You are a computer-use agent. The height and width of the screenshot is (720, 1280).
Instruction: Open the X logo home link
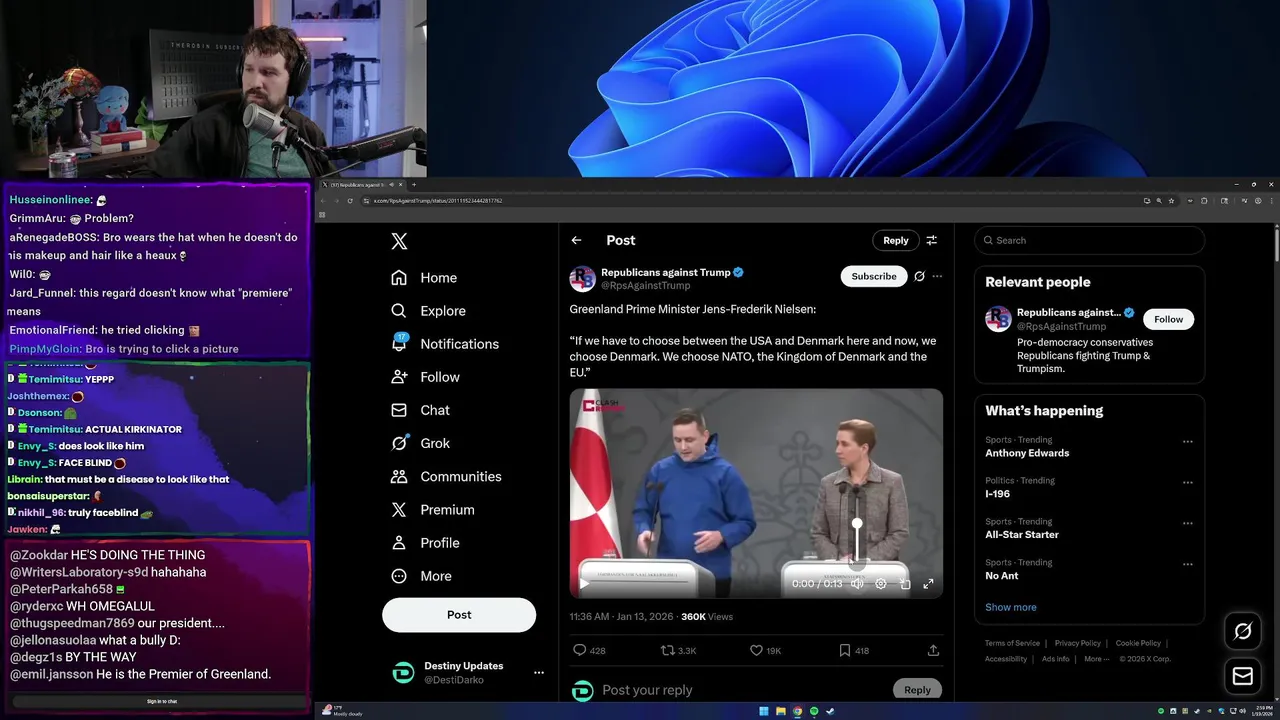coord(399,241)
